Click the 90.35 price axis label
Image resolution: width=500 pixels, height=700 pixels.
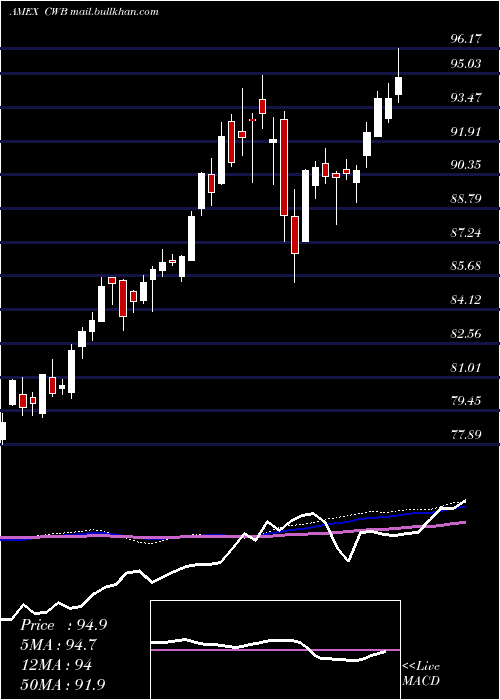pyautogui.click(x=466, y=165)
